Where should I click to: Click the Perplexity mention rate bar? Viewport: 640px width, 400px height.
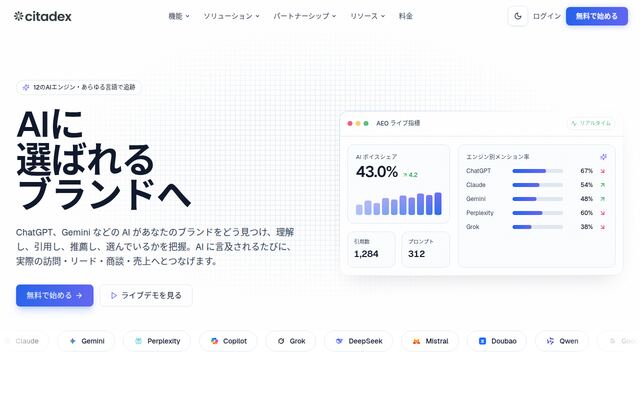click(538, 213)
